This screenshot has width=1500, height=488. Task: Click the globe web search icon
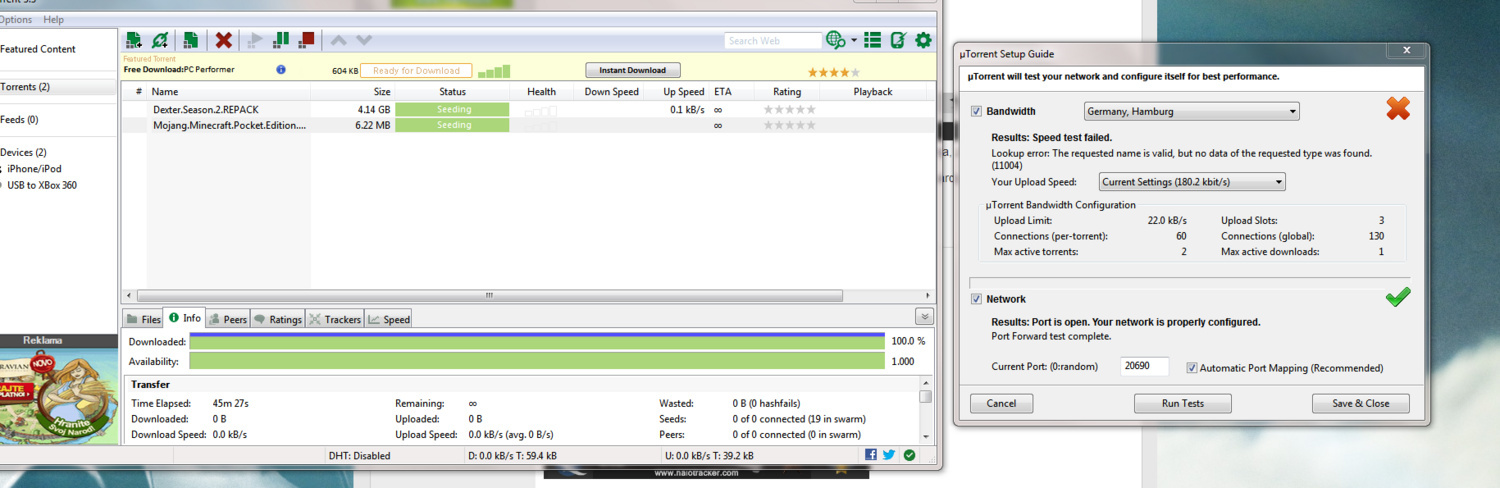(836, 40)
